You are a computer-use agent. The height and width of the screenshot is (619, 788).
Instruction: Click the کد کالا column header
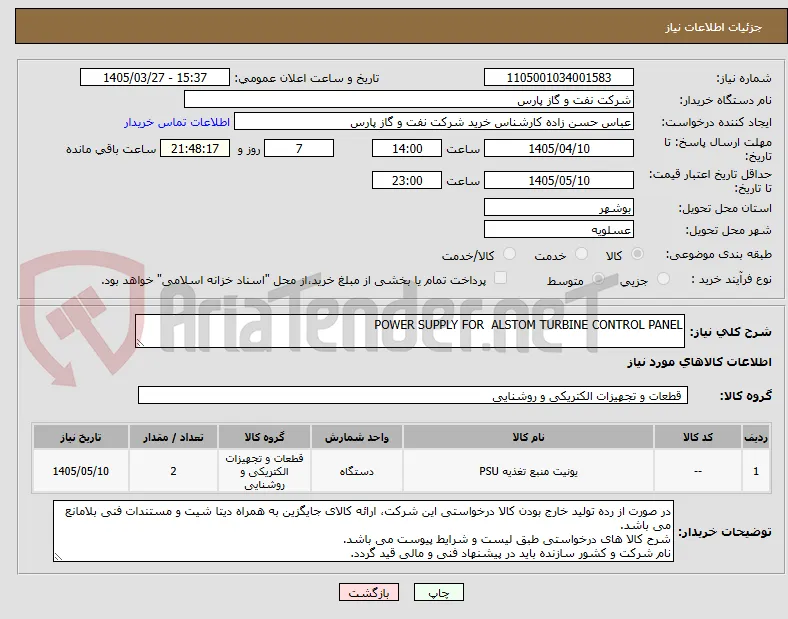coord(698,437)
